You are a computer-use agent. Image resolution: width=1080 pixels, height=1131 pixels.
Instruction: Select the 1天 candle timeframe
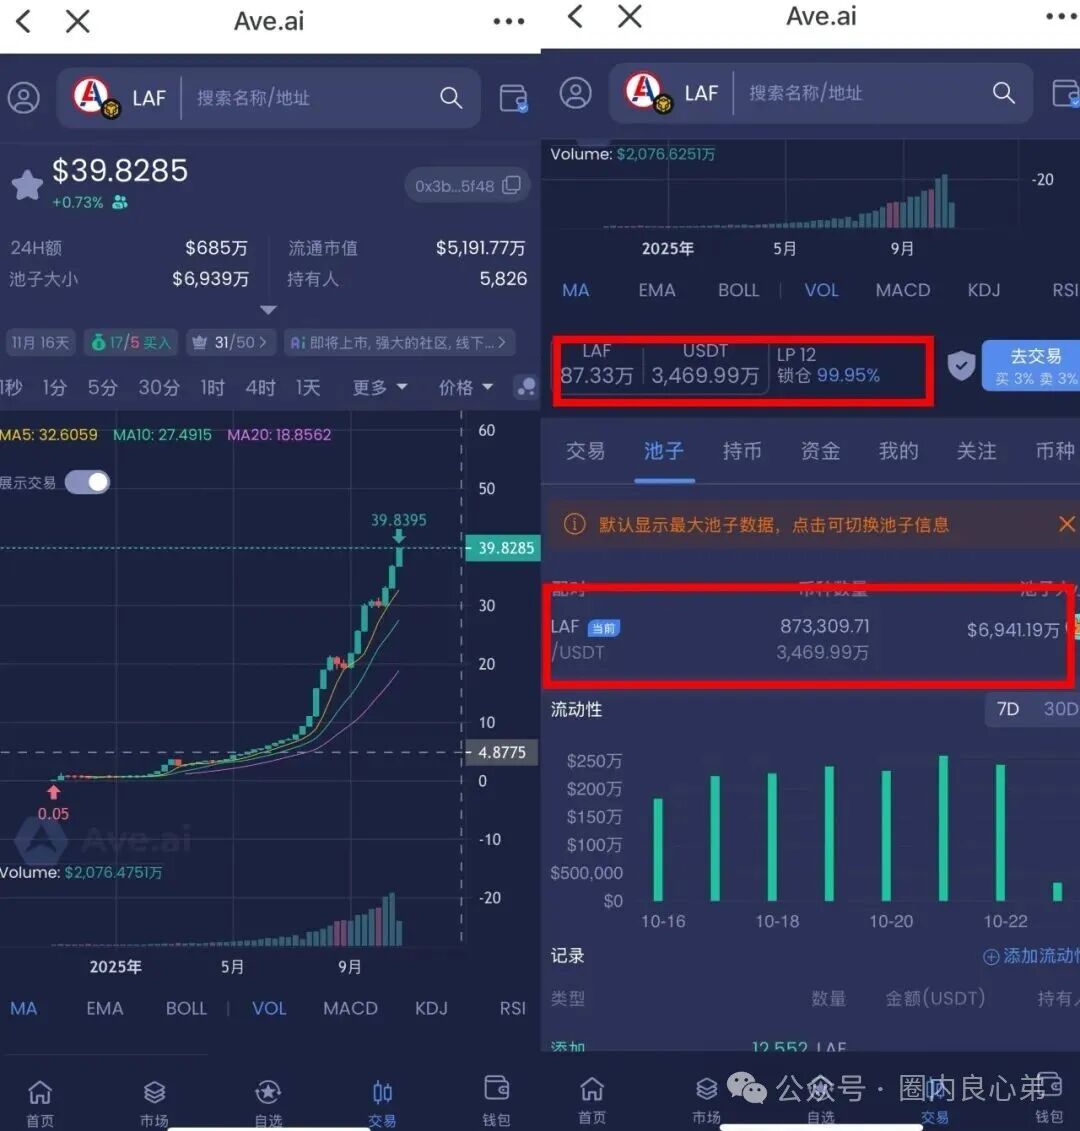pyautogui.click(x=307, y=388)
